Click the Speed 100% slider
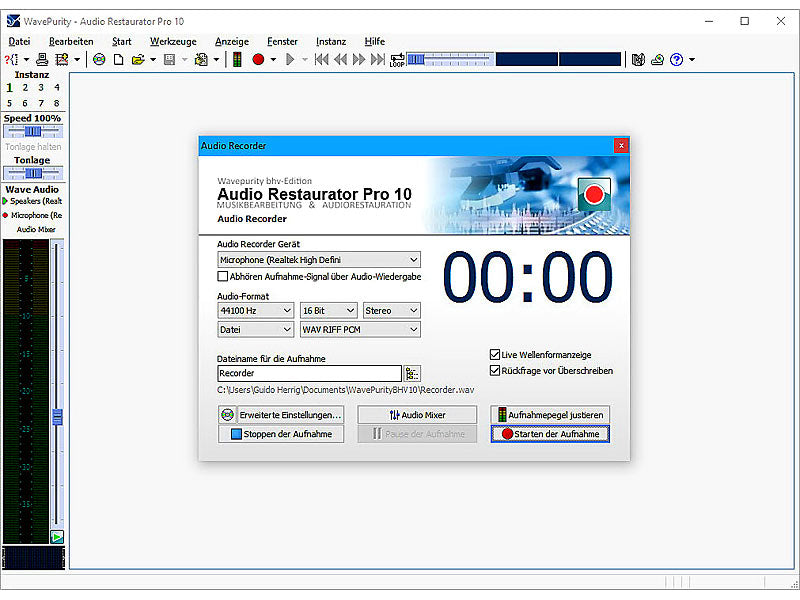 [x=33, y=132]
